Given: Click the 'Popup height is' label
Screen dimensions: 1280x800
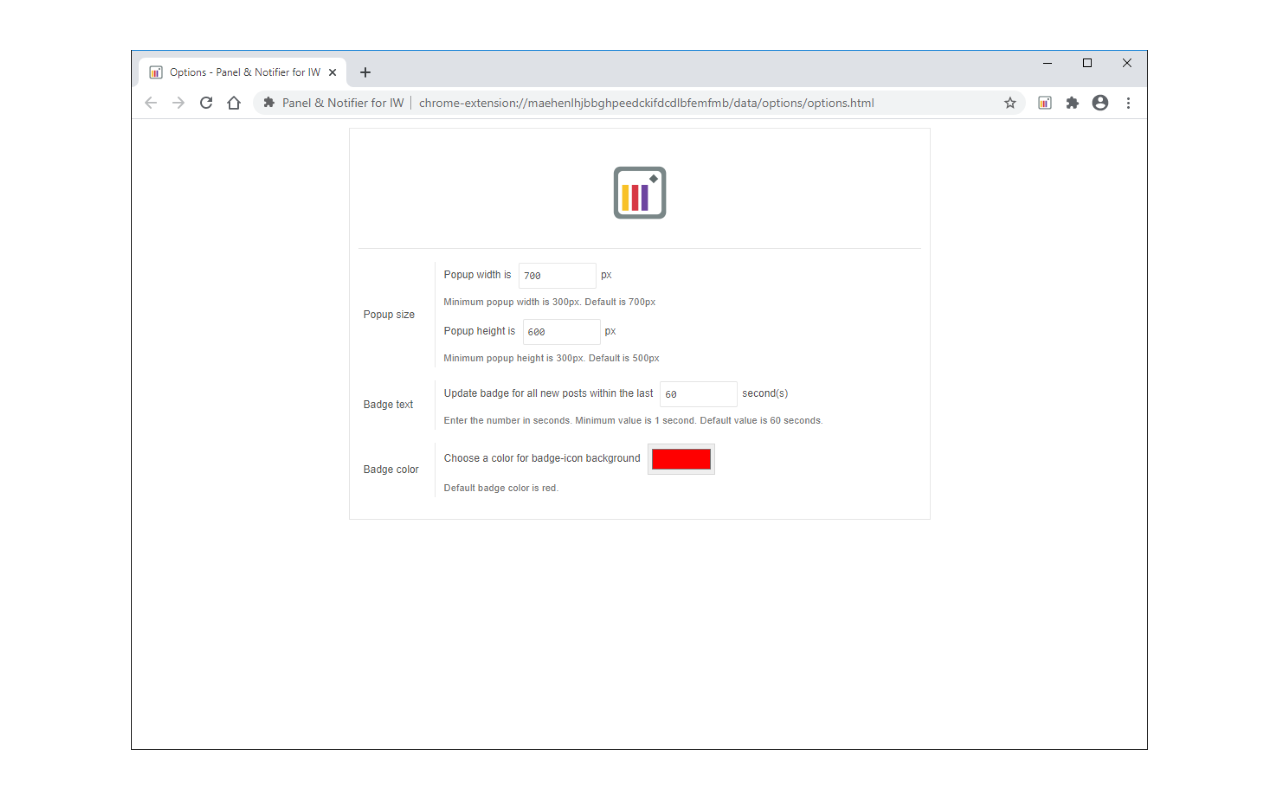Looking at the screenshot, I should coord(480,331).
